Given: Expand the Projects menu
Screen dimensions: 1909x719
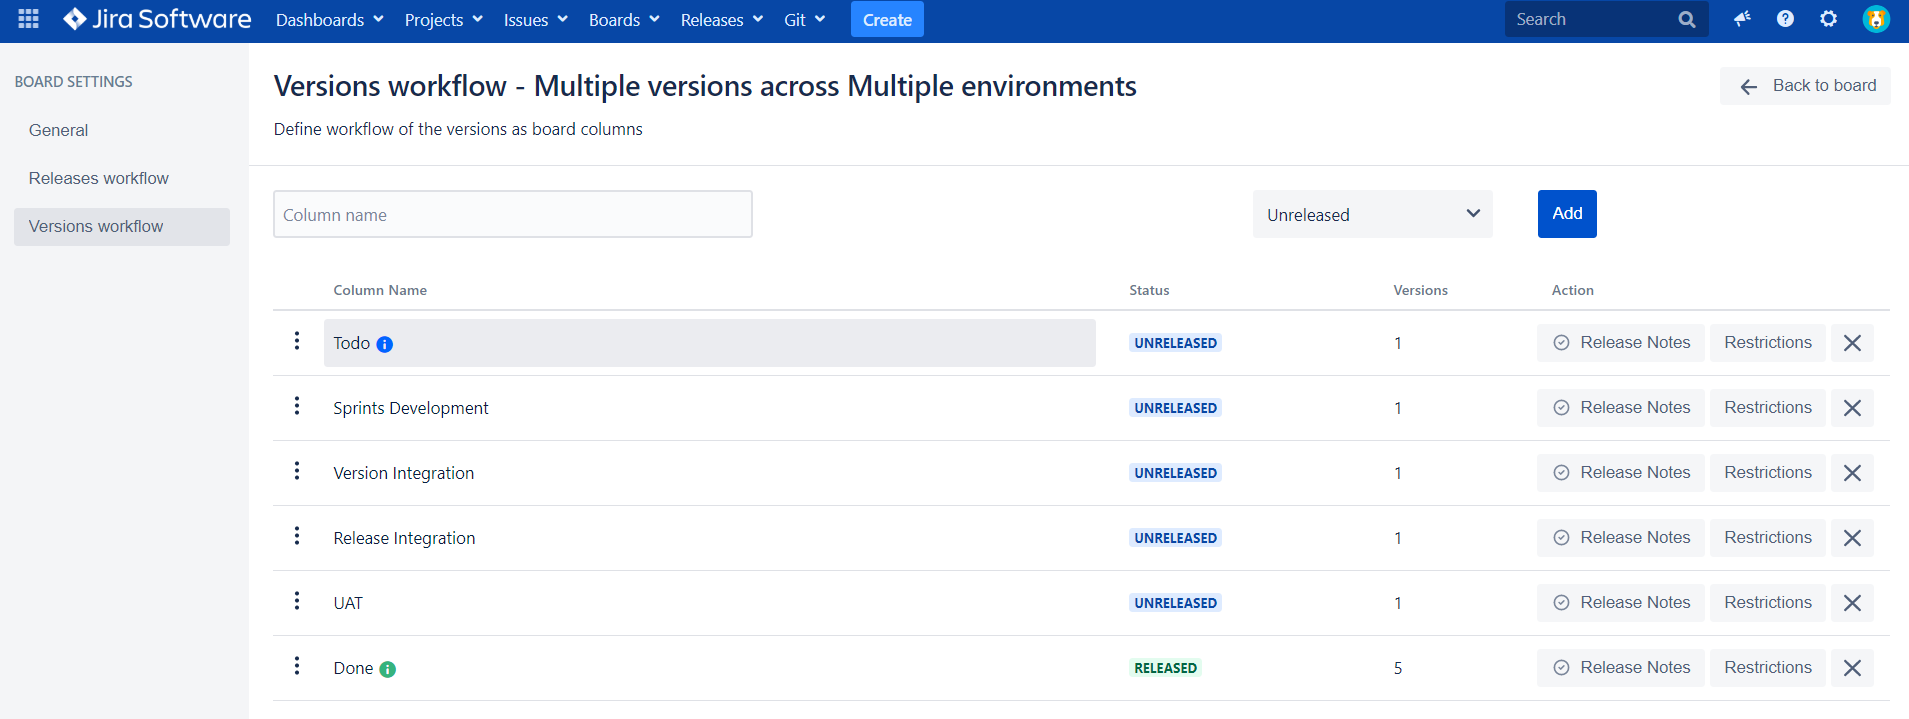Looking at the screenshot, I should click(443, 20).
